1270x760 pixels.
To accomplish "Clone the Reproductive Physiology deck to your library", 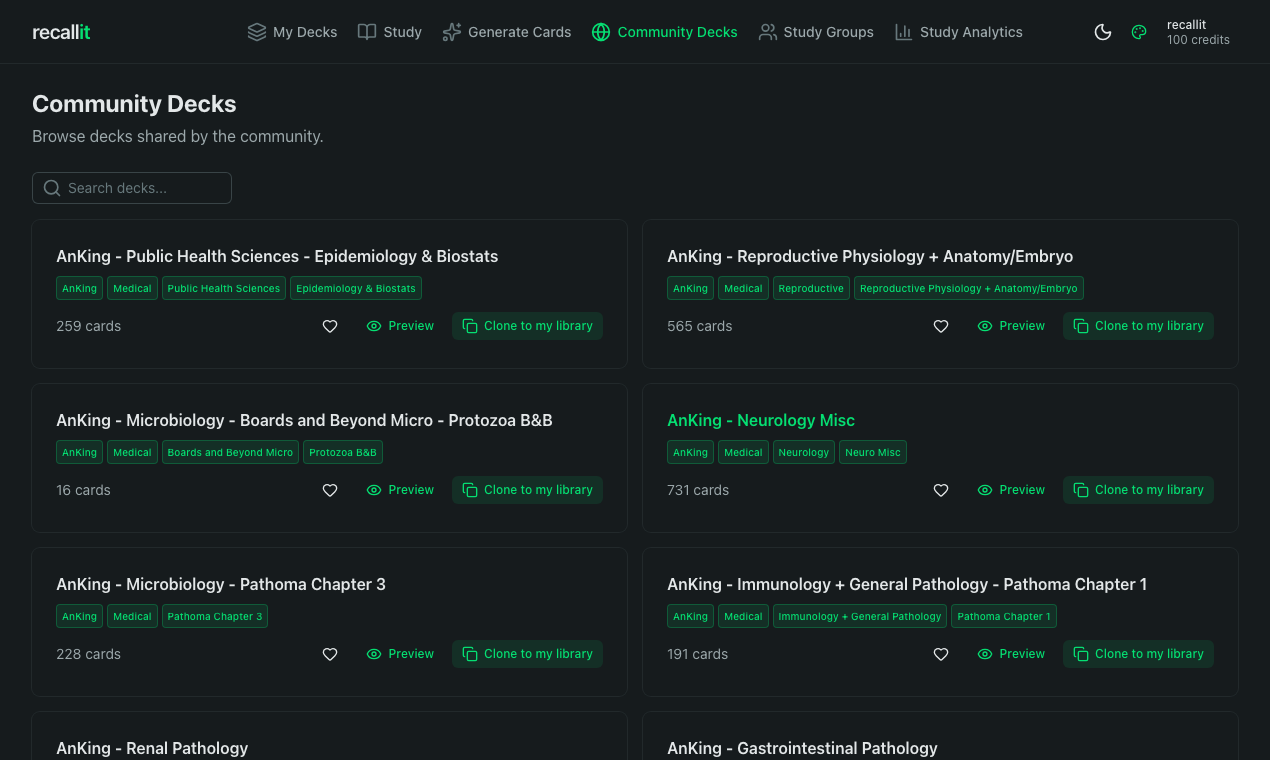I will pos(1138,325).
